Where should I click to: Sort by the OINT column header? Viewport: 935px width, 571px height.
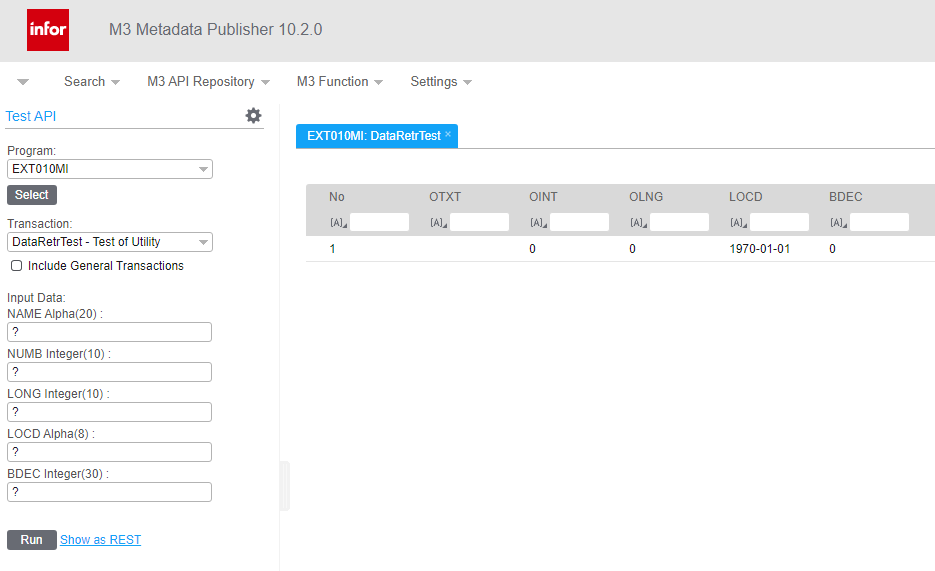tap(543, 197)
